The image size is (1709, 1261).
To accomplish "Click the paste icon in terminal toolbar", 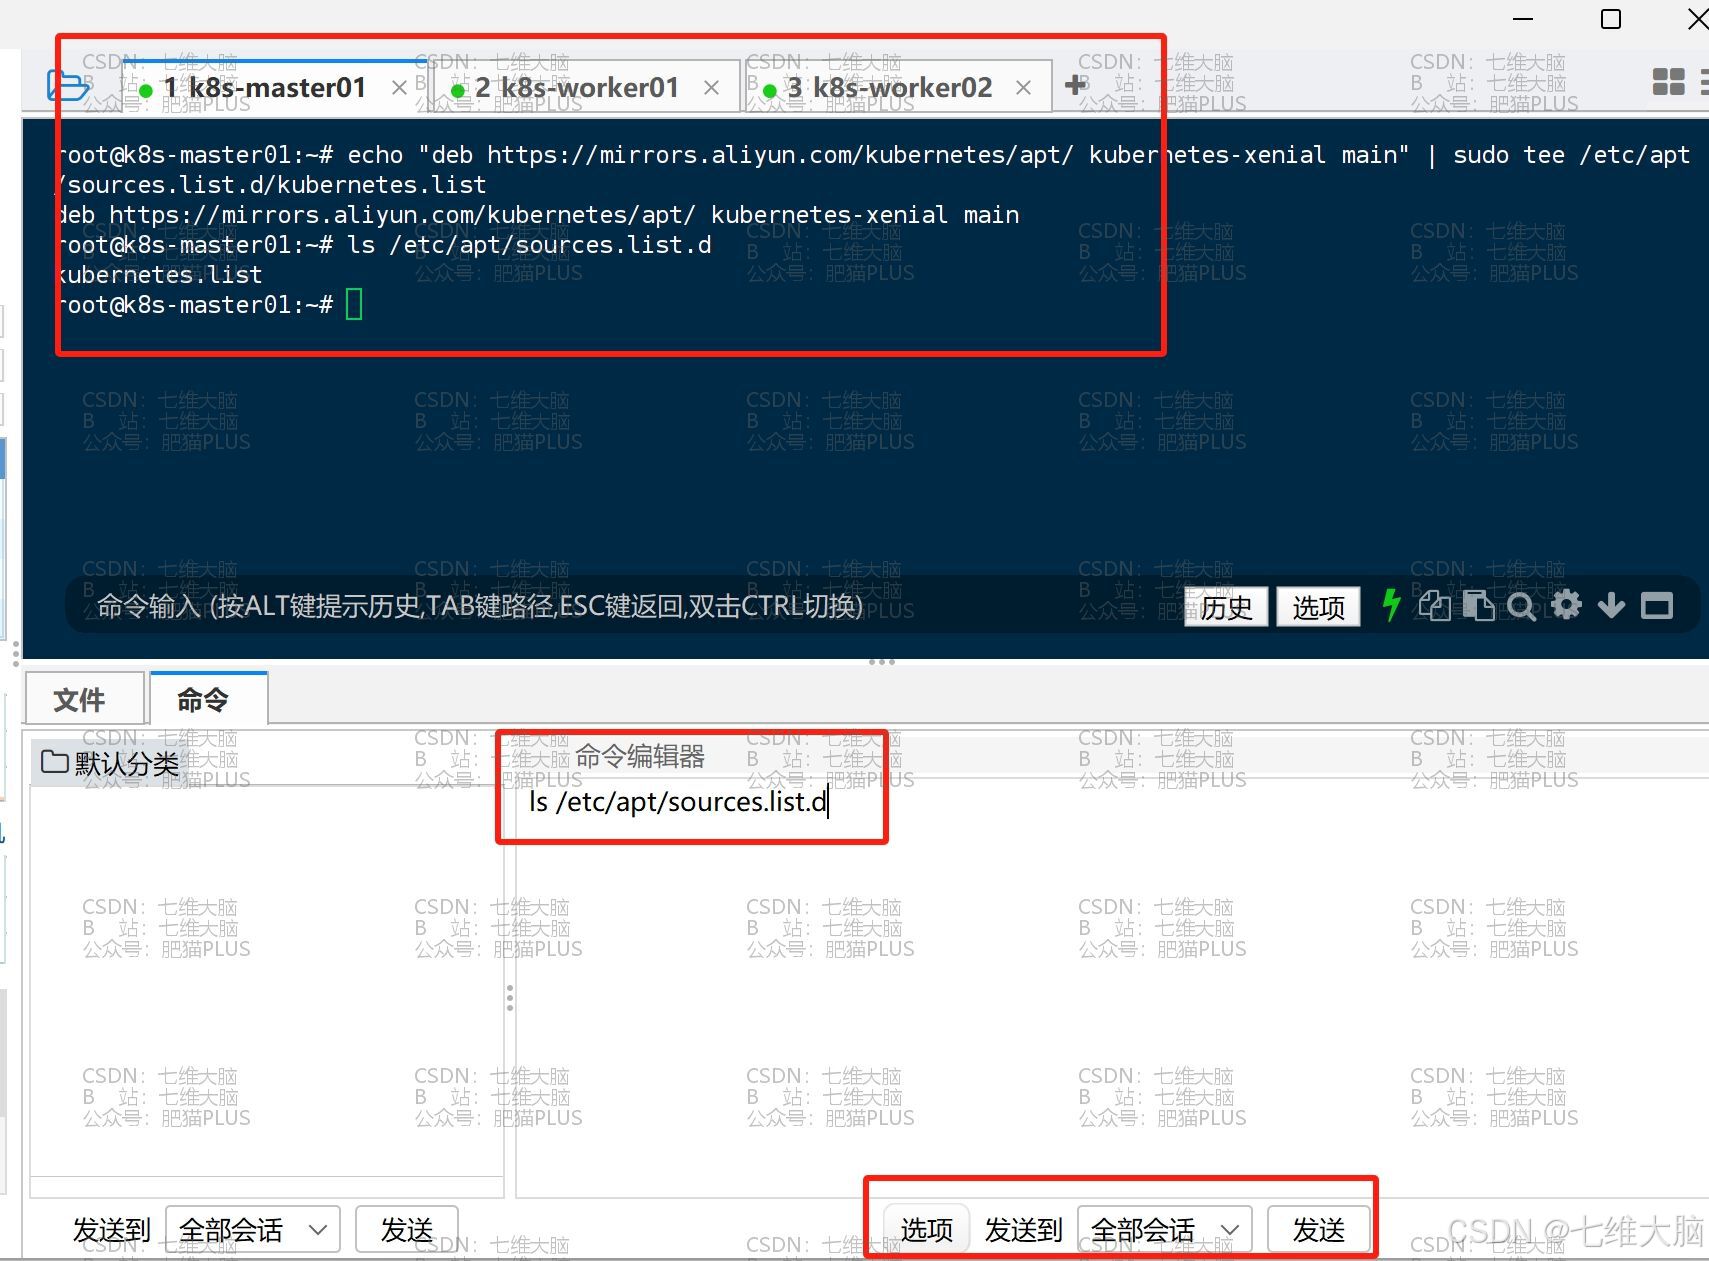I will pos(1478,605).
